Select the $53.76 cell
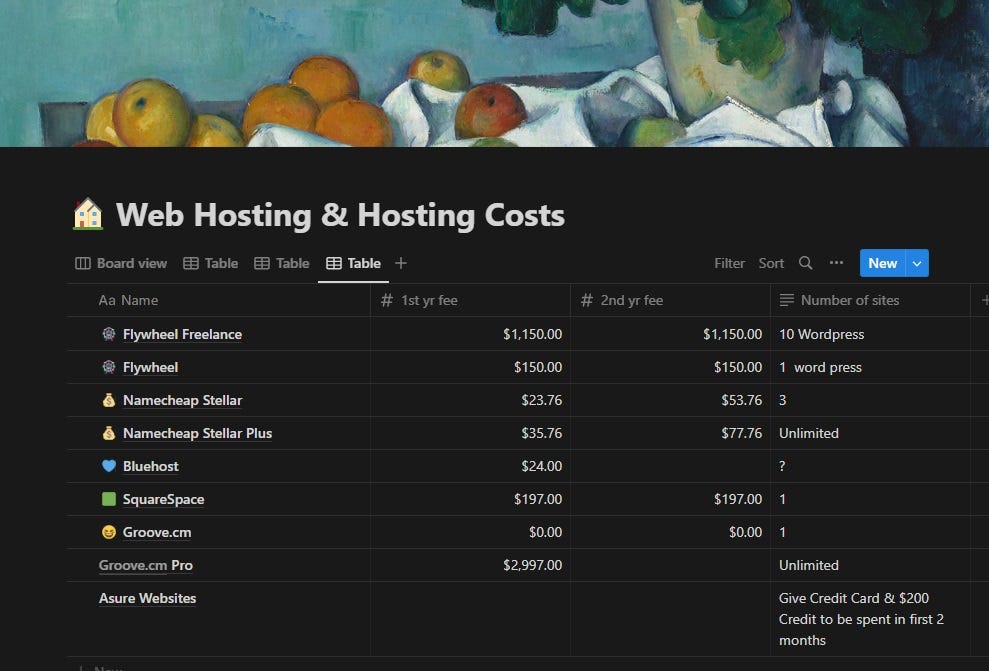 point(670,400)
